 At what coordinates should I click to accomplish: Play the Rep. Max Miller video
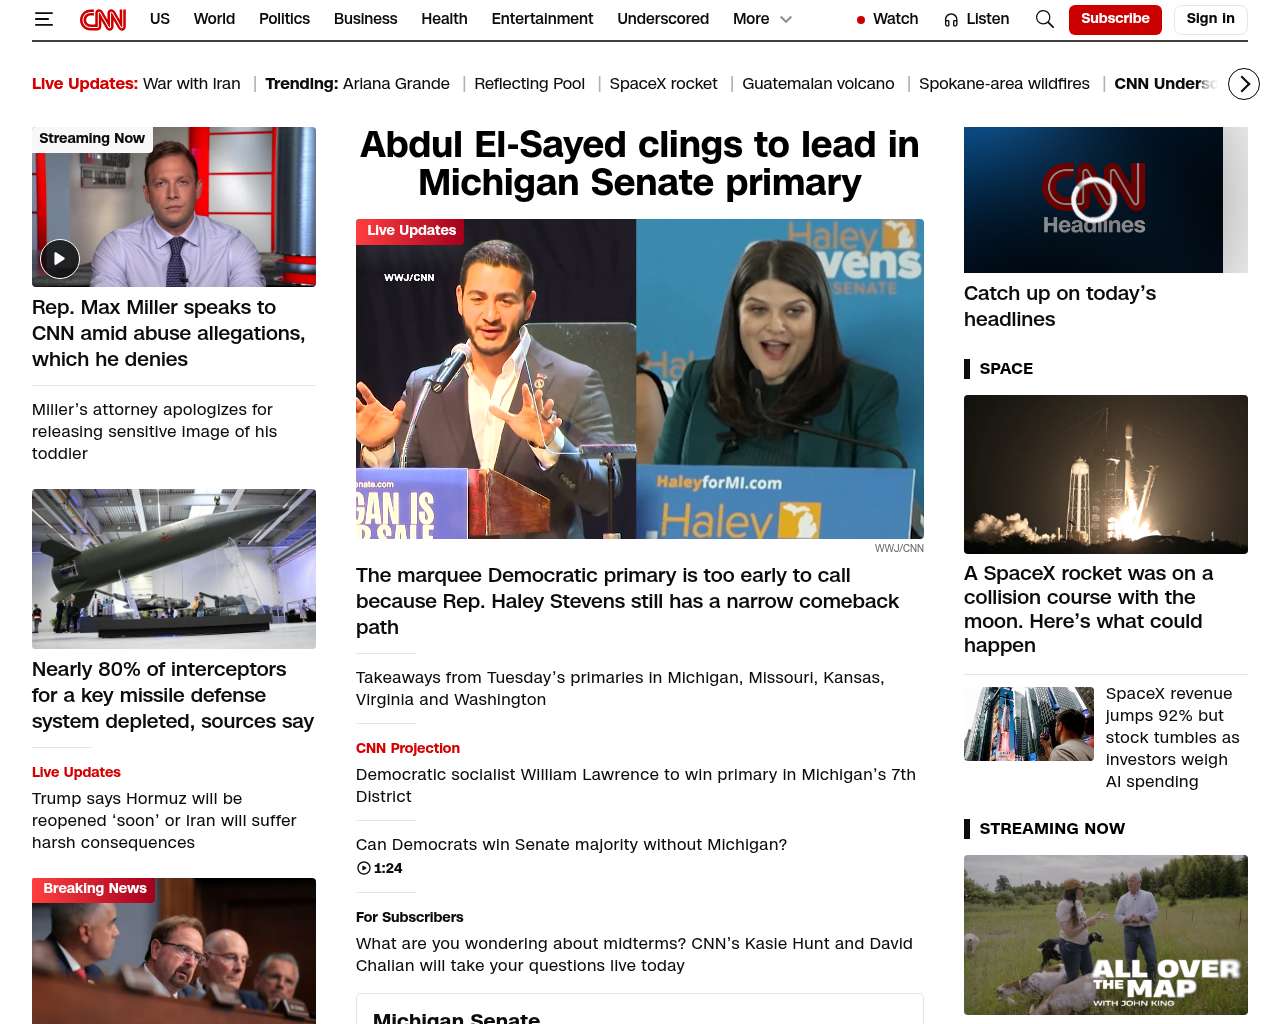[60, 259]
